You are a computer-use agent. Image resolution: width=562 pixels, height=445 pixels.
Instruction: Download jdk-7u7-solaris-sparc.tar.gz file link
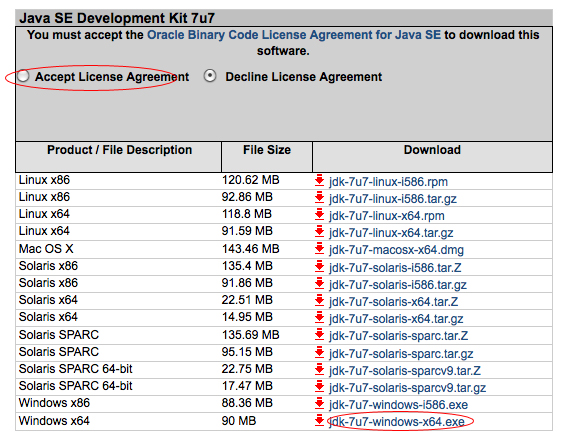click(401, 354)
